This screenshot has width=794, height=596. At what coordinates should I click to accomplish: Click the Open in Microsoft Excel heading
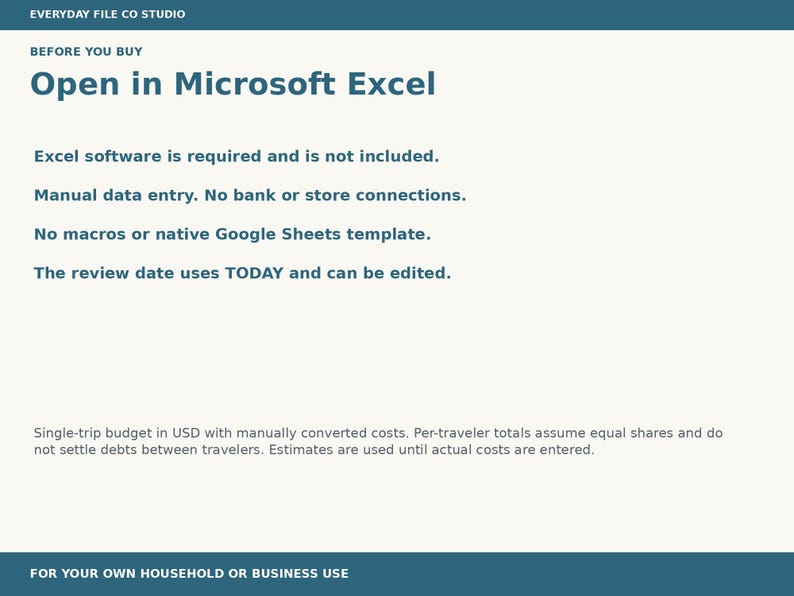click(233, 84)
